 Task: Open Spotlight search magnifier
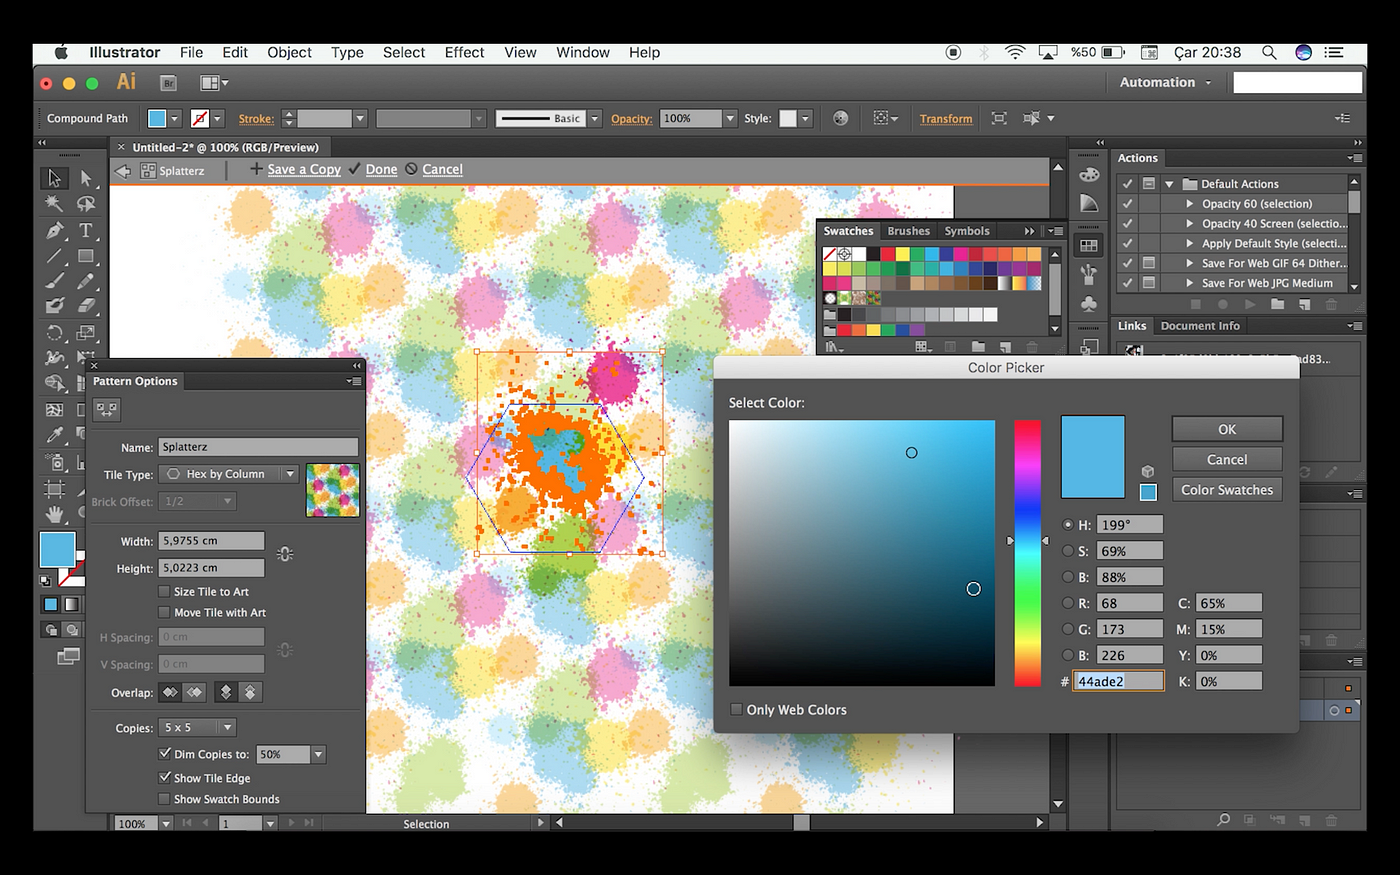click(x=1268, y=52)
